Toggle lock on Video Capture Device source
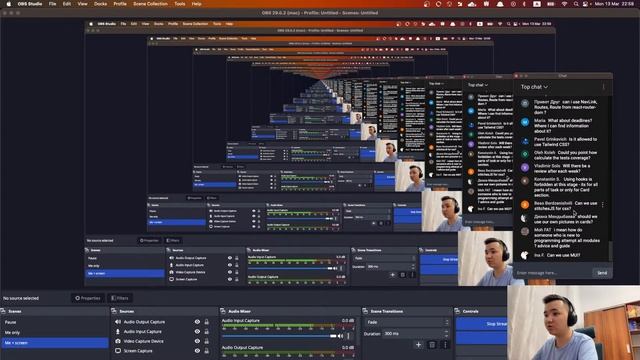Viewport: 640px width, 360px height. click(207, 341)
